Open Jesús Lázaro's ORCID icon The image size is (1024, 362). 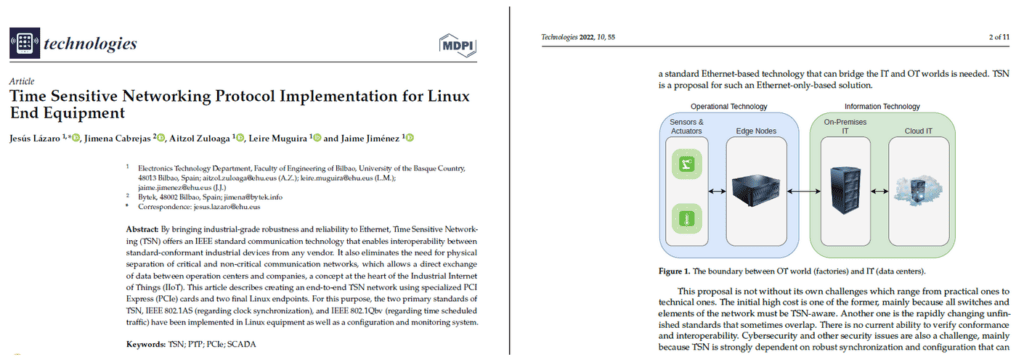(76, 138)
